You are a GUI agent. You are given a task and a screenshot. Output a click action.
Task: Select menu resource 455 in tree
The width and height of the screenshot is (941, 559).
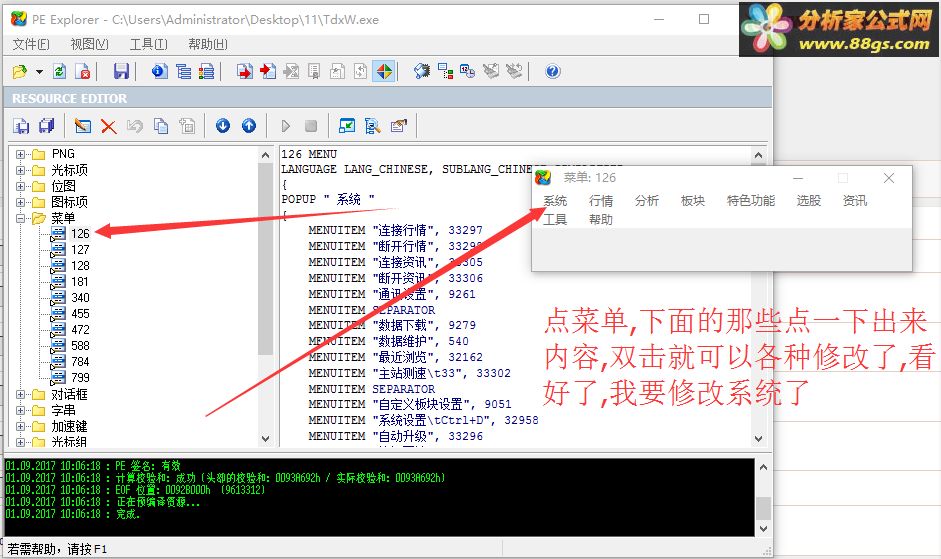tap(80, 313)
